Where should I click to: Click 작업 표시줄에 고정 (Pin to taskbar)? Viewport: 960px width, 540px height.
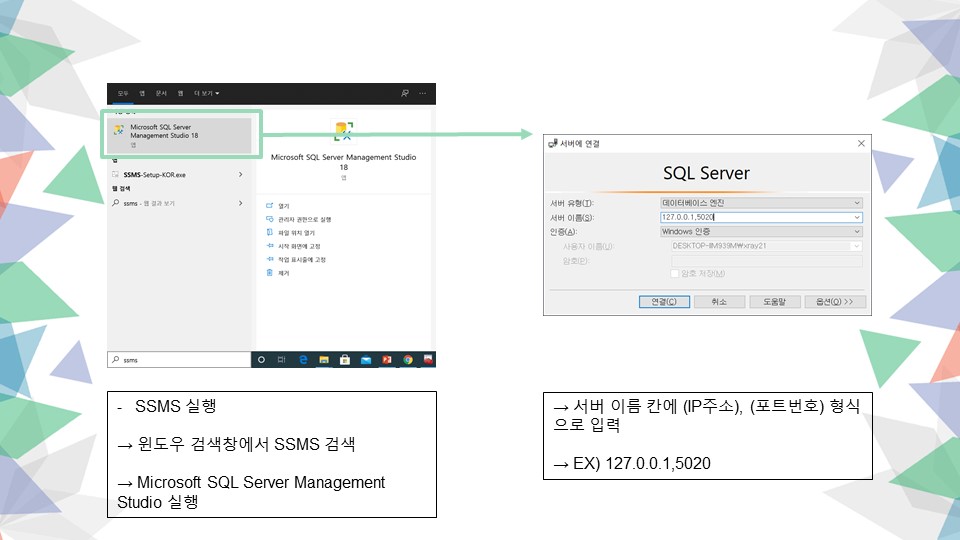point(302,260)
